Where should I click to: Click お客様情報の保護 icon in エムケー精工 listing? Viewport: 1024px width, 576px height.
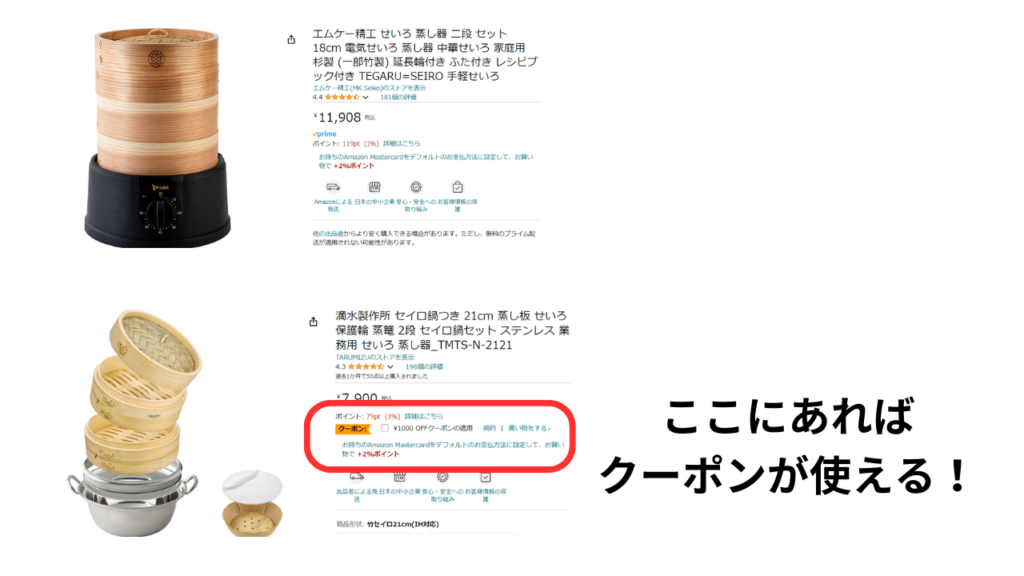tap(457, 187)
